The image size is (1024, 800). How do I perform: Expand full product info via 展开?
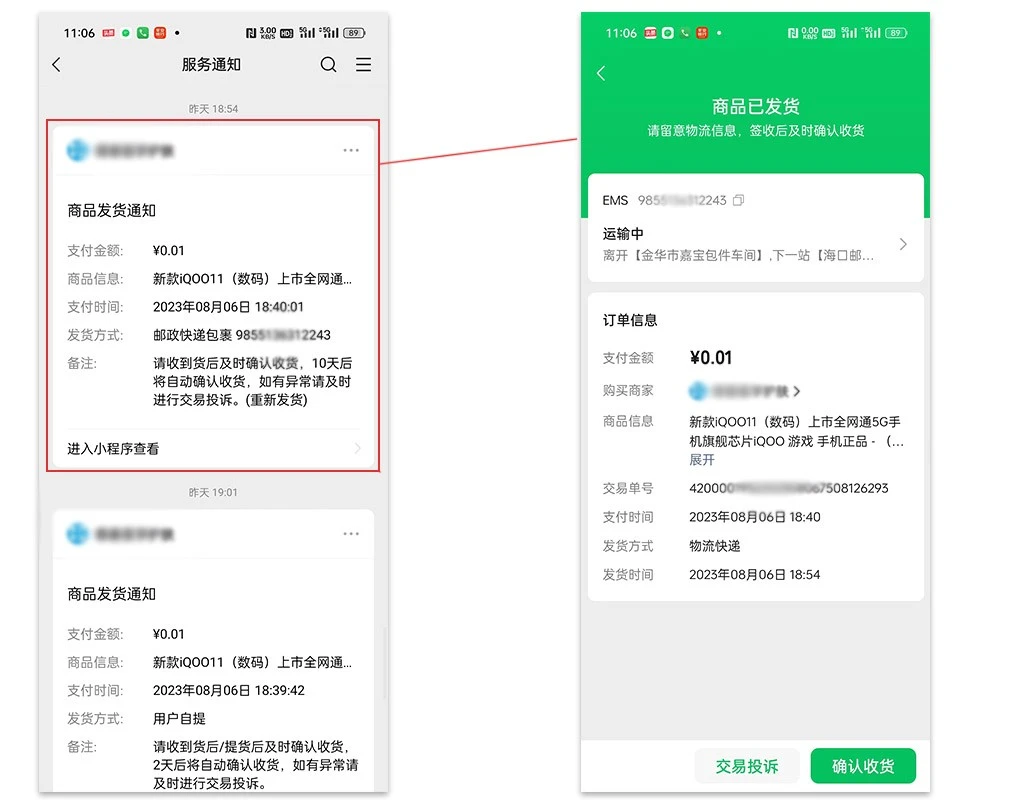tap(702, 460)
